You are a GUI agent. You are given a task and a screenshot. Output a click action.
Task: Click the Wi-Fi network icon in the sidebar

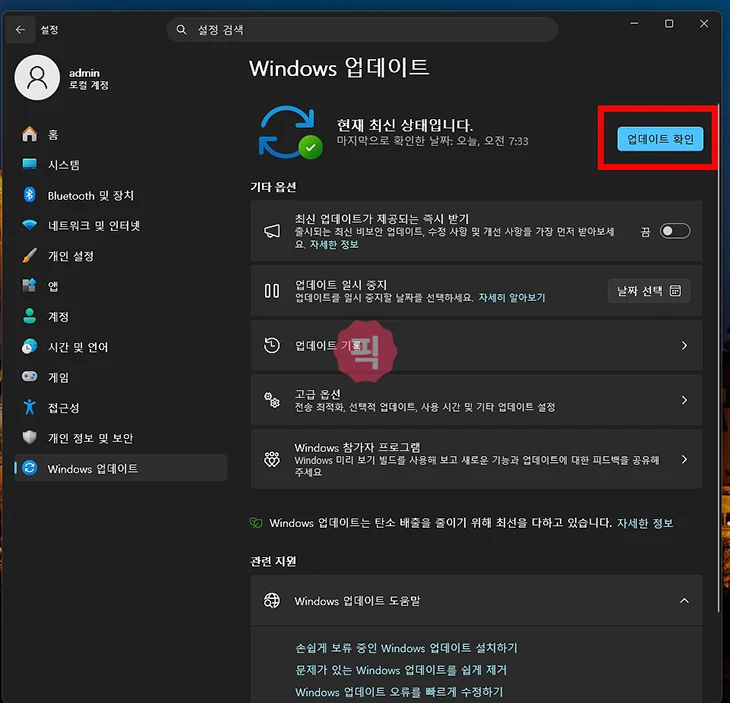click(29, 225)
